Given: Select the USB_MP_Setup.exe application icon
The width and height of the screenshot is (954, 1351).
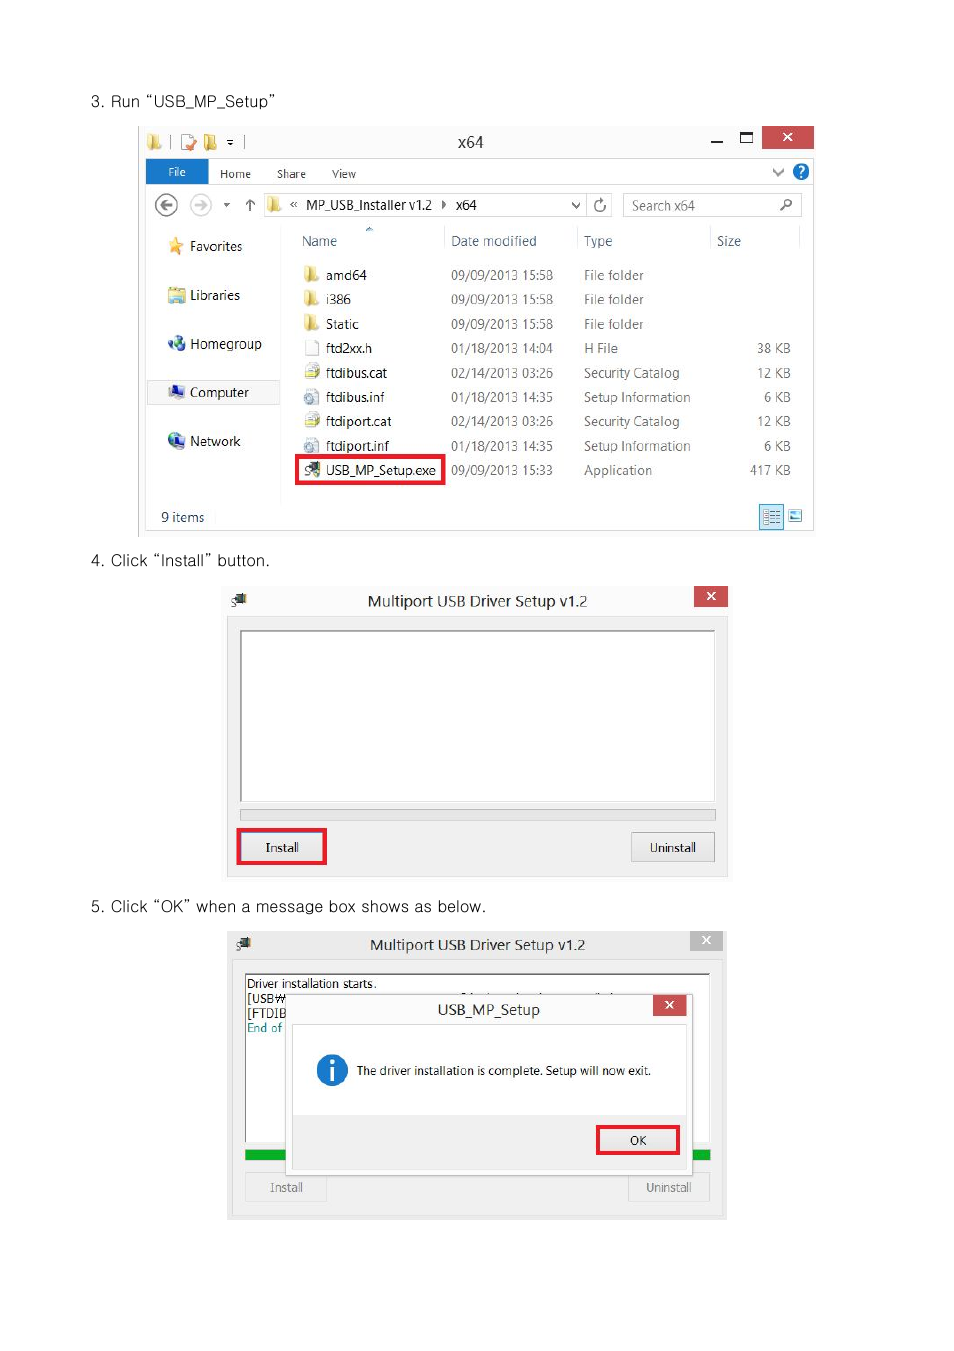Looking at the screenshot, I should [312, 470].
